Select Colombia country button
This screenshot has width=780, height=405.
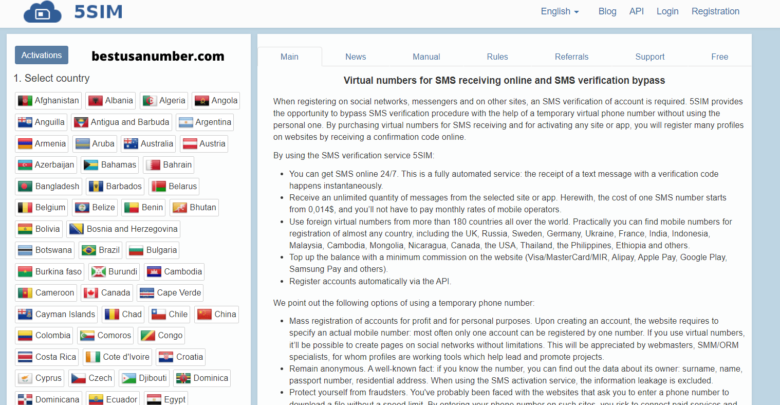[x=44, y=336]
